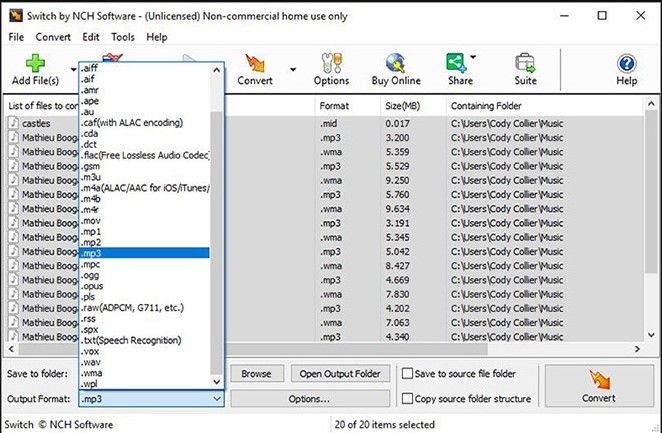
Task: Choose .m4a(ALAC/AAC for iOS/iTunes) format
Action: [x=144, y=188]
